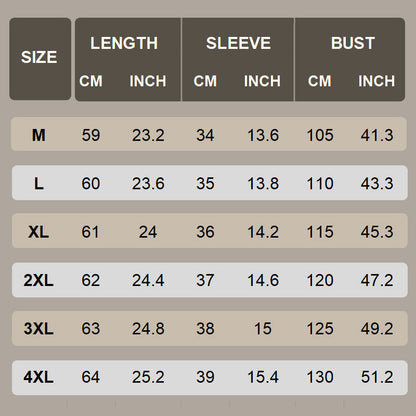Choose the 2XL size row label
This screenshot has height=416, width=416.
[x=39, y=280]
